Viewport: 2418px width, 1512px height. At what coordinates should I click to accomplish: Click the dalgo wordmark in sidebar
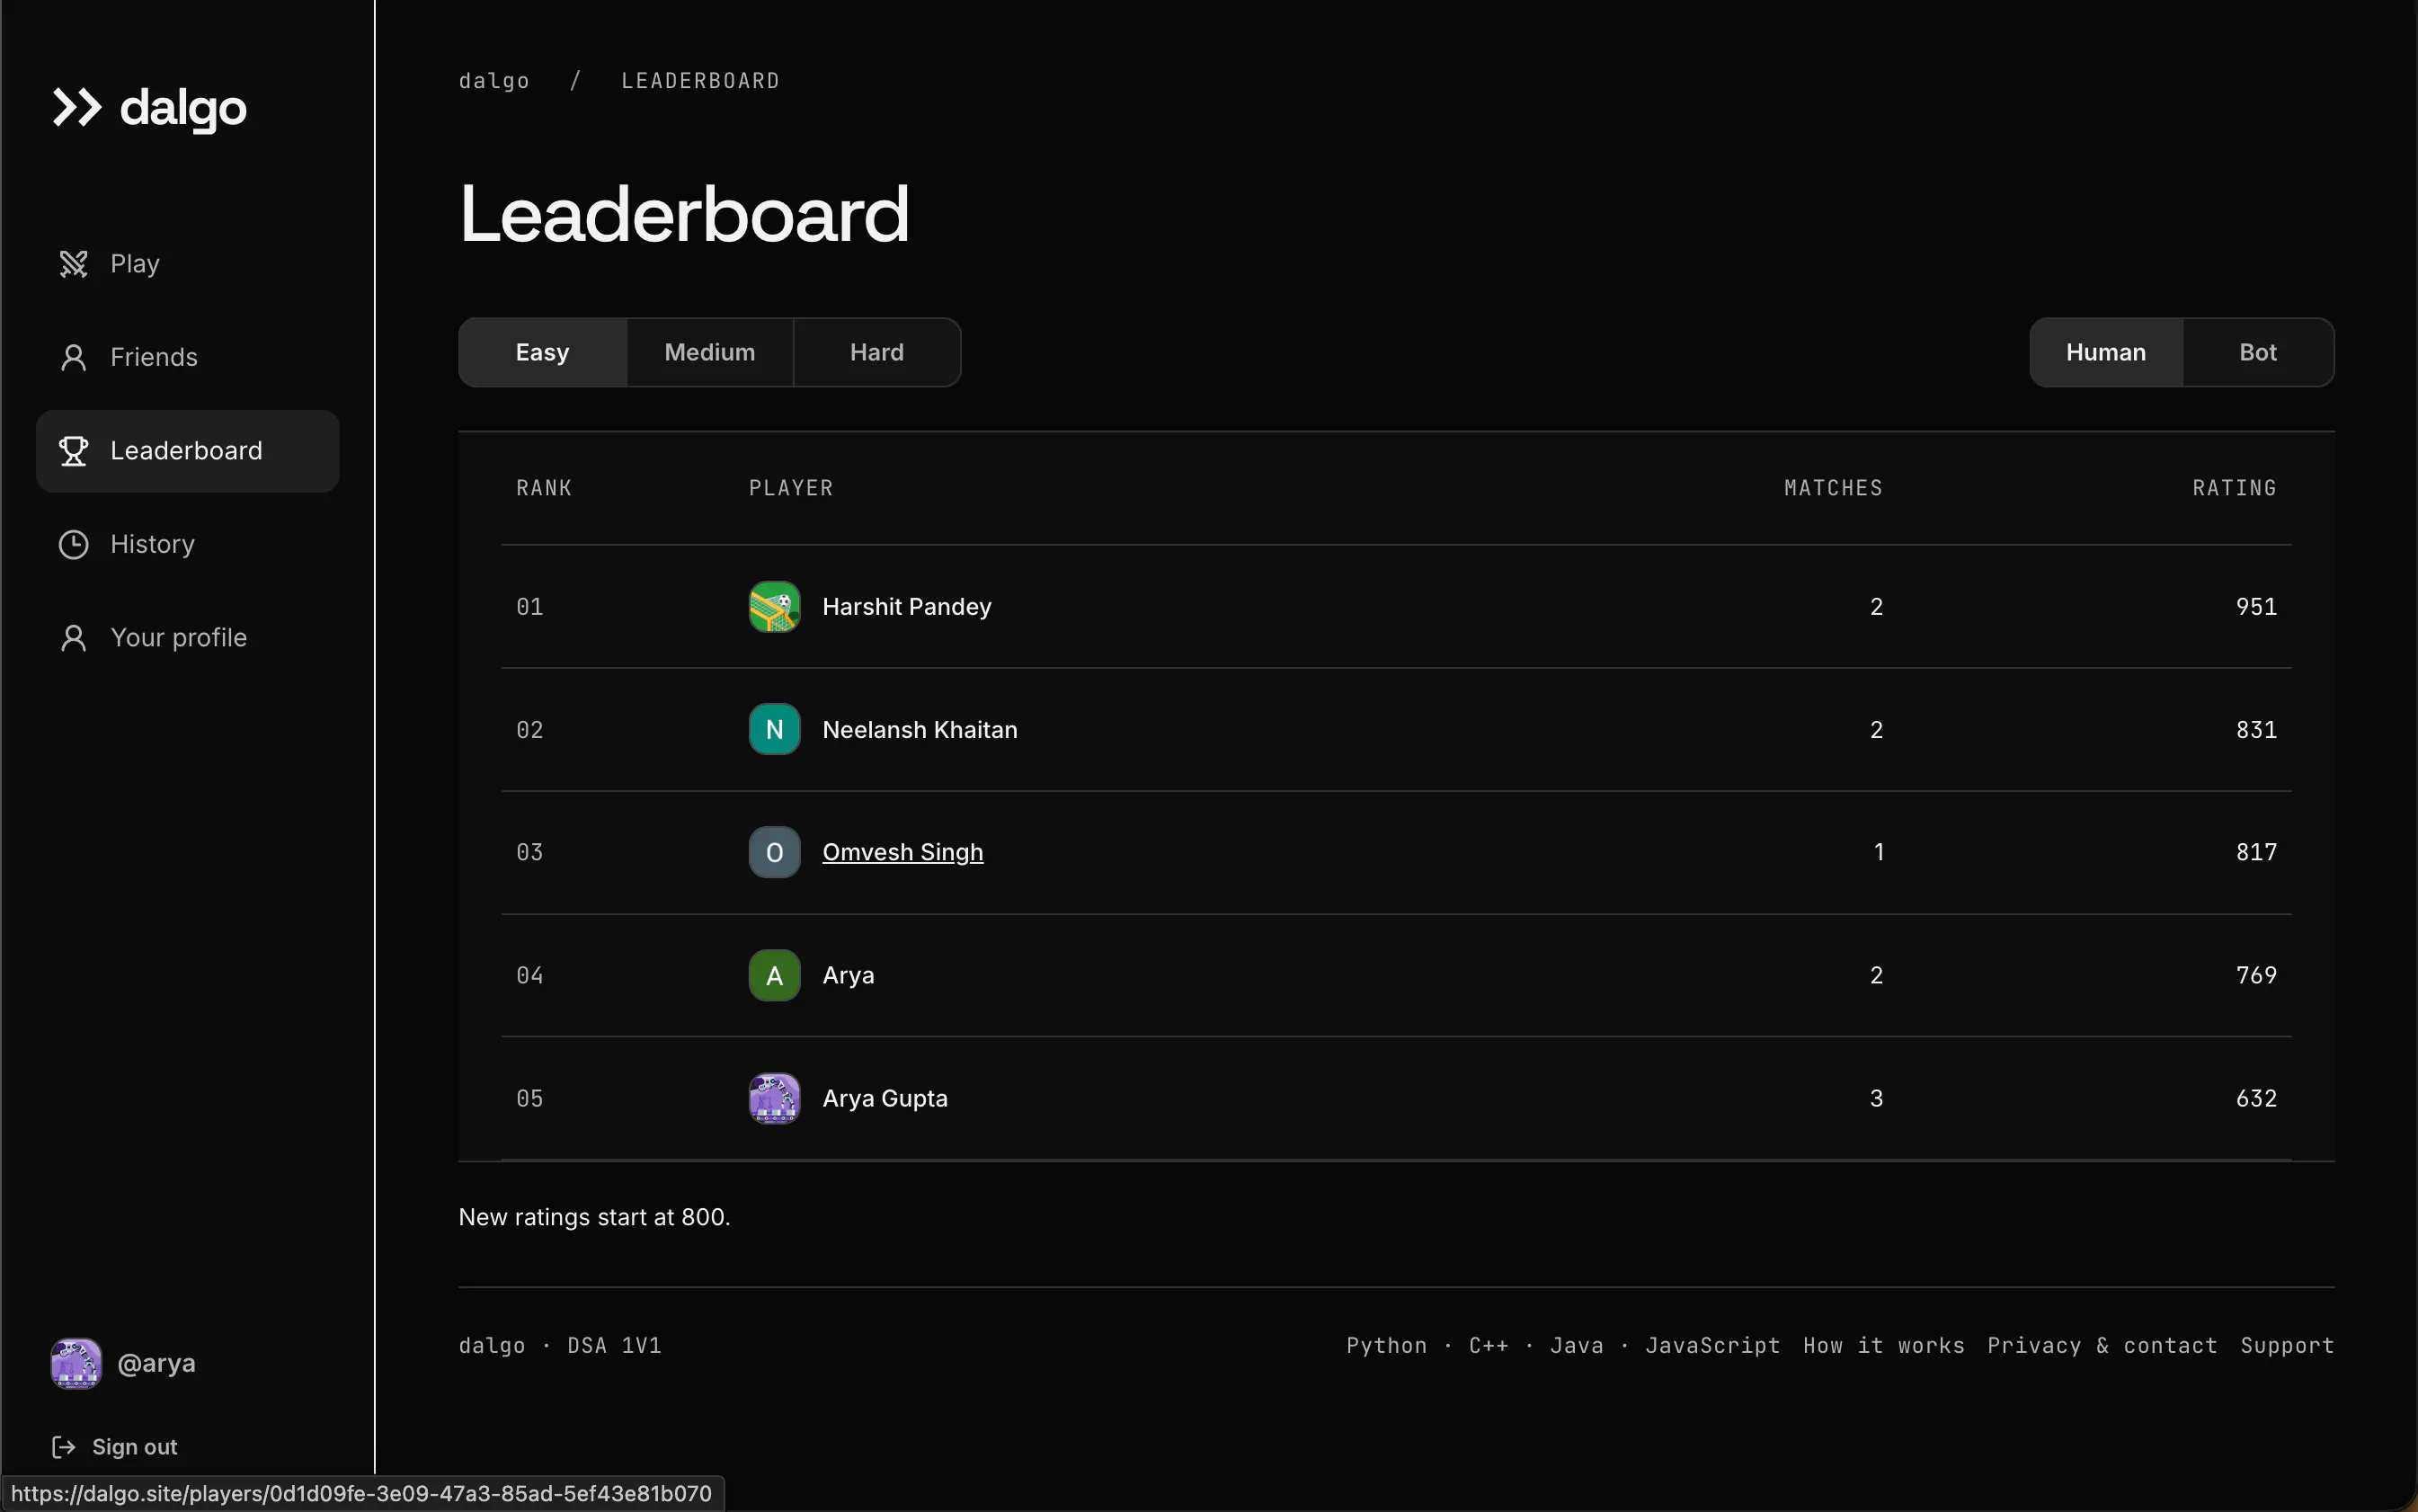183,108
